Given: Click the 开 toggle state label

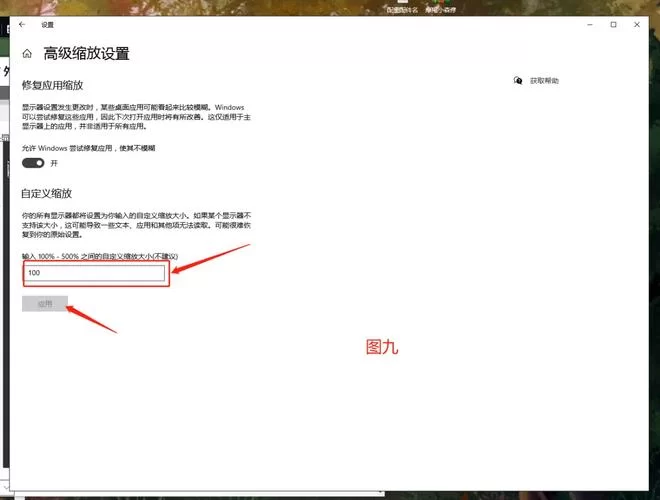Looking at the screenshot, I should click(x=54, y=163).
